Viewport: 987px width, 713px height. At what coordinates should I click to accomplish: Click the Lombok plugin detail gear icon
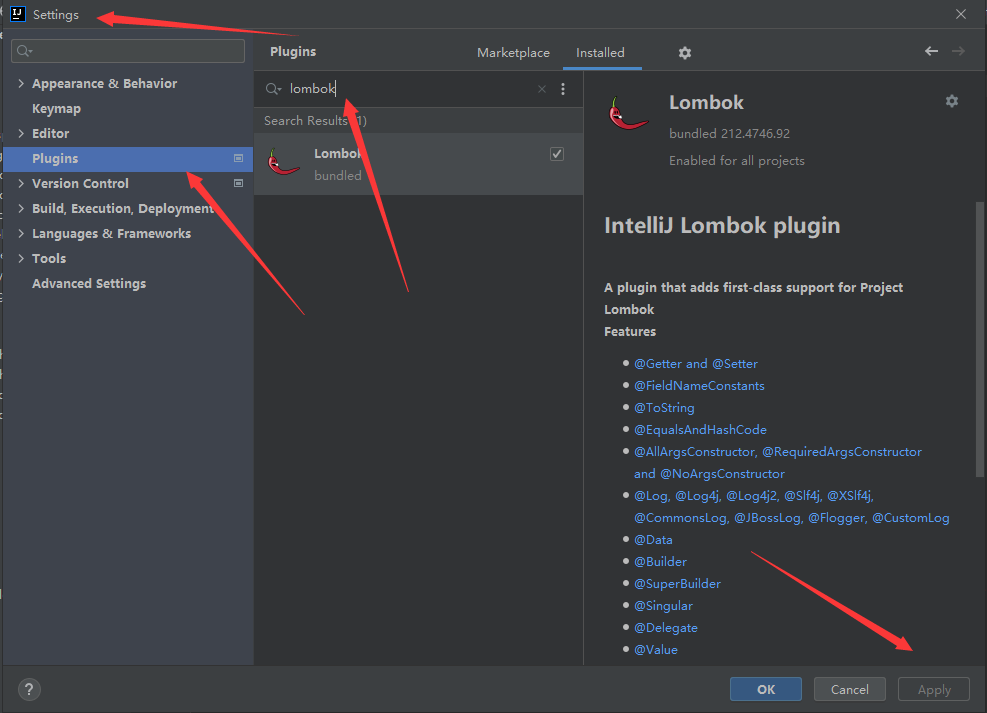(x=951, y=101)
